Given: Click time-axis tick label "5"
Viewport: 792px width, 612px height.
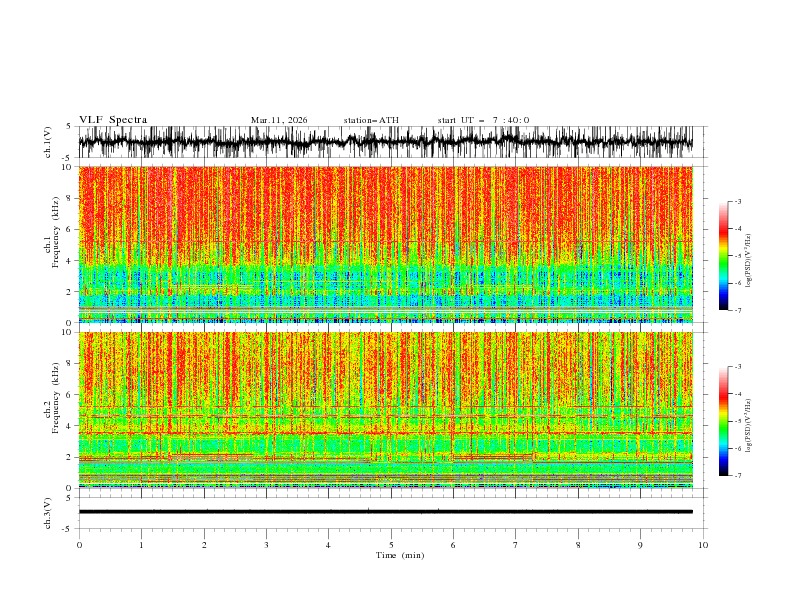Looking at the screenshot, I should tap(391, 545).
